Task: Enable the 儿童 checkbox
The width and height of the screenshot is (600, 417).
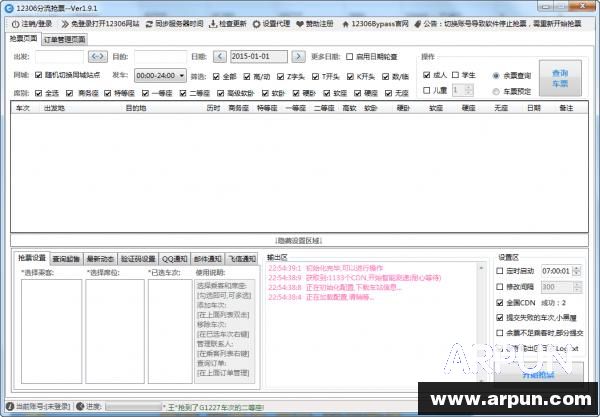Action: click(x=427, y=90)
